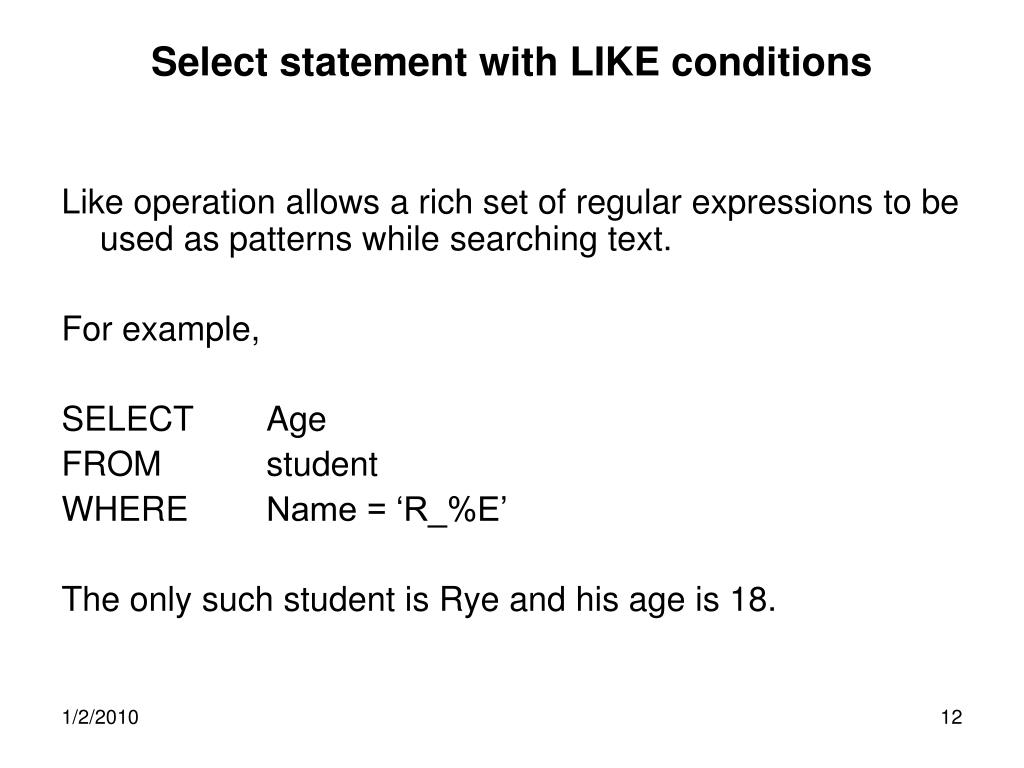Click the WHERE keyword

pos(125,509)
